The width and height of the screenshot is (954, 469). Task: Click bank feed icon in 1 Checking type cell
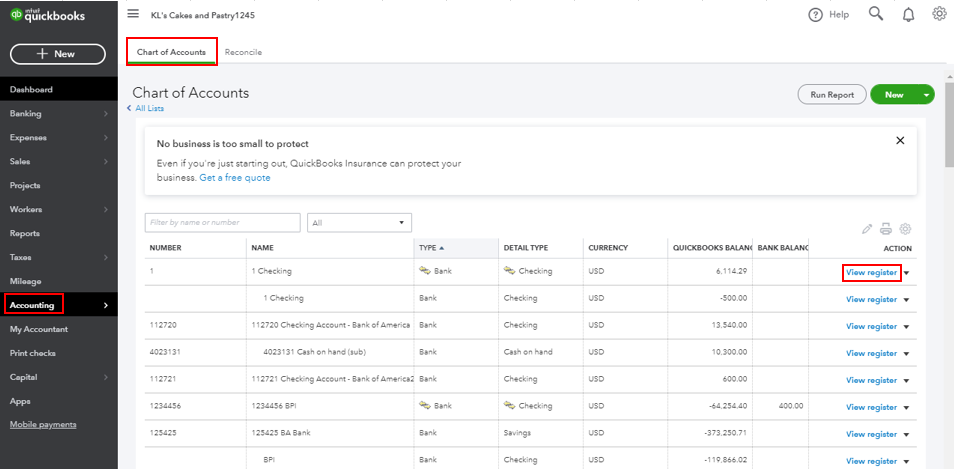click(x=425, y=271)
